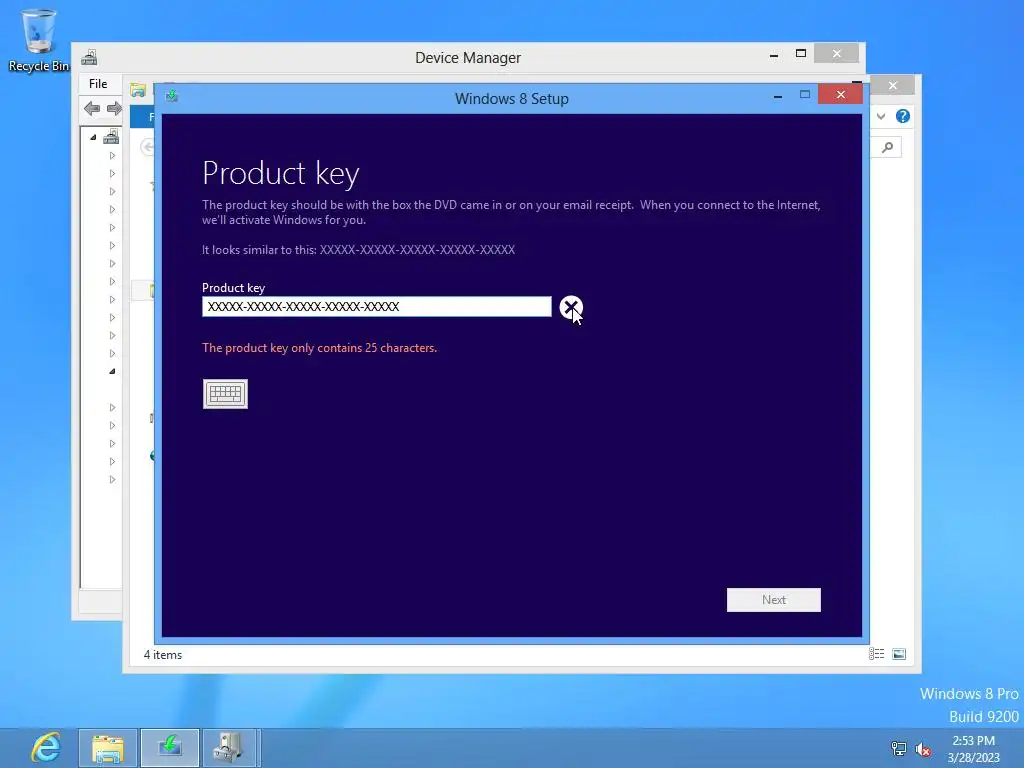
Task: Close the Windows 8 Setup window
Action: coord(840,95)
